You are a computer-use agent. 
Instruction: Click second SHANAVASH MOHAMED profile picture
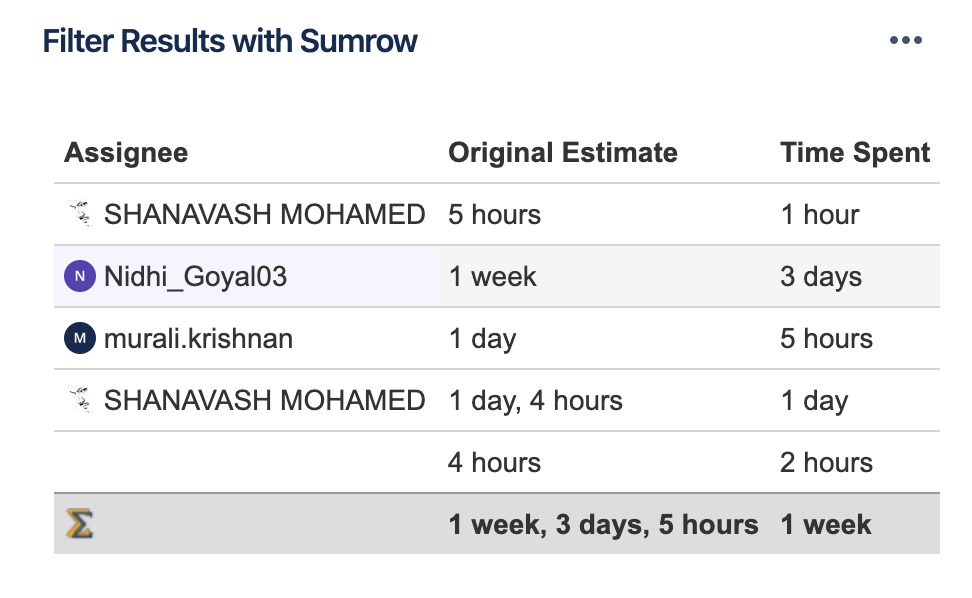point(81,400)
